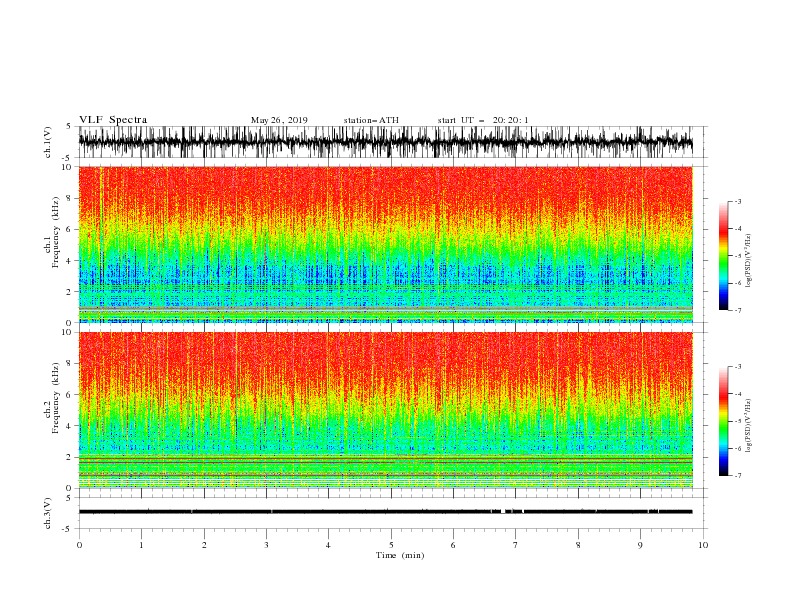Screen dimensions: 792x612
Task: Click the "4" time axis tick label
Action: point(328,545)
